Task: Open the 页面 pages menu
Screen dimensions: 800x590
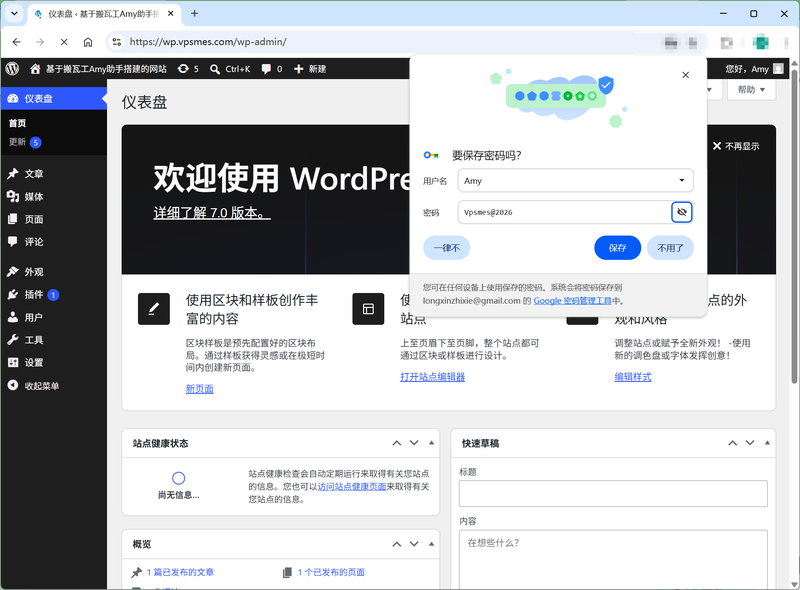Action: tap(54, 219)
